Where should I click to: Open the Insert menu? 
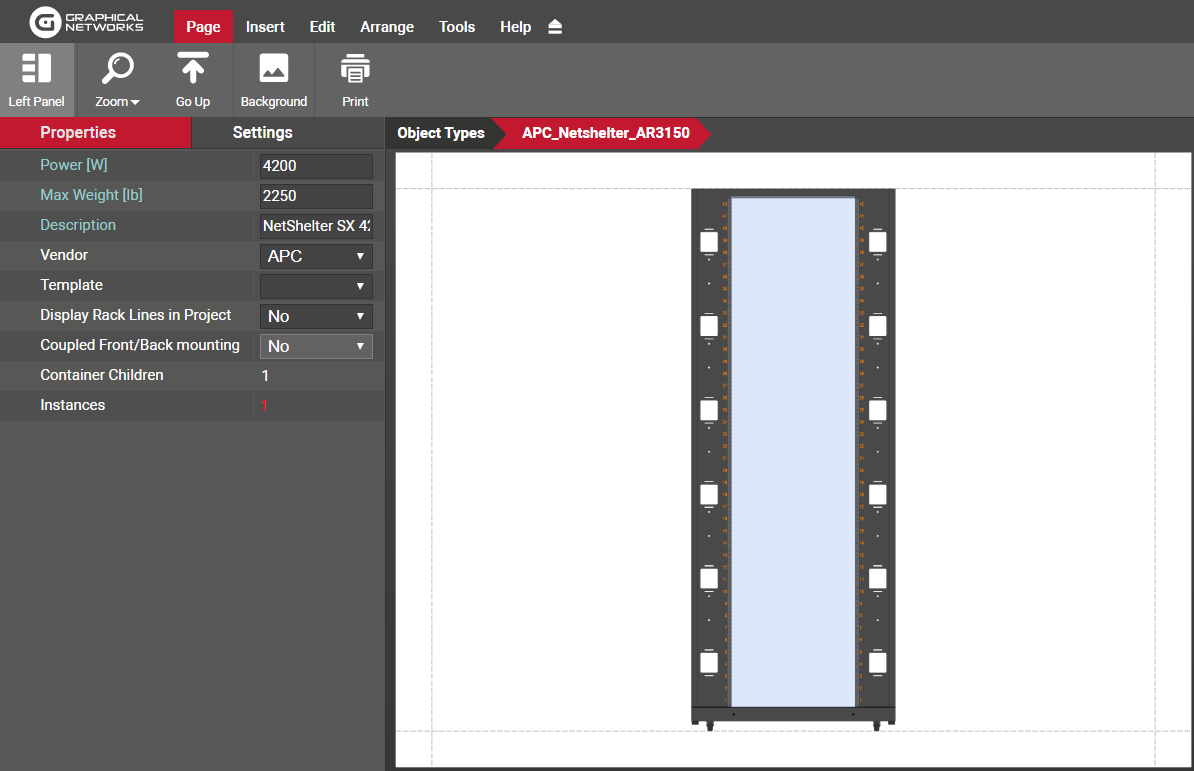pos(265,27)
